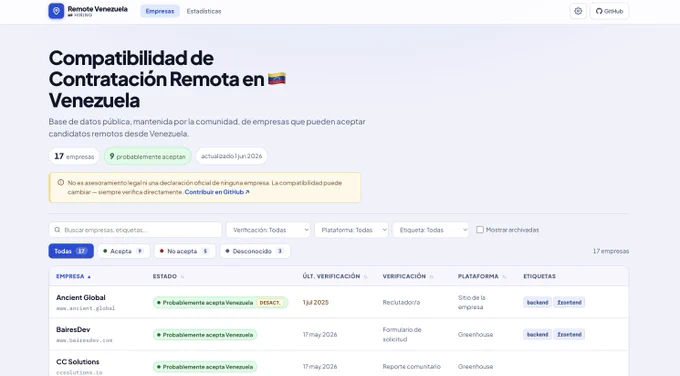
Task: Click the actualizado 1 jun 2026 pill
Action: [x=232, y=156]
